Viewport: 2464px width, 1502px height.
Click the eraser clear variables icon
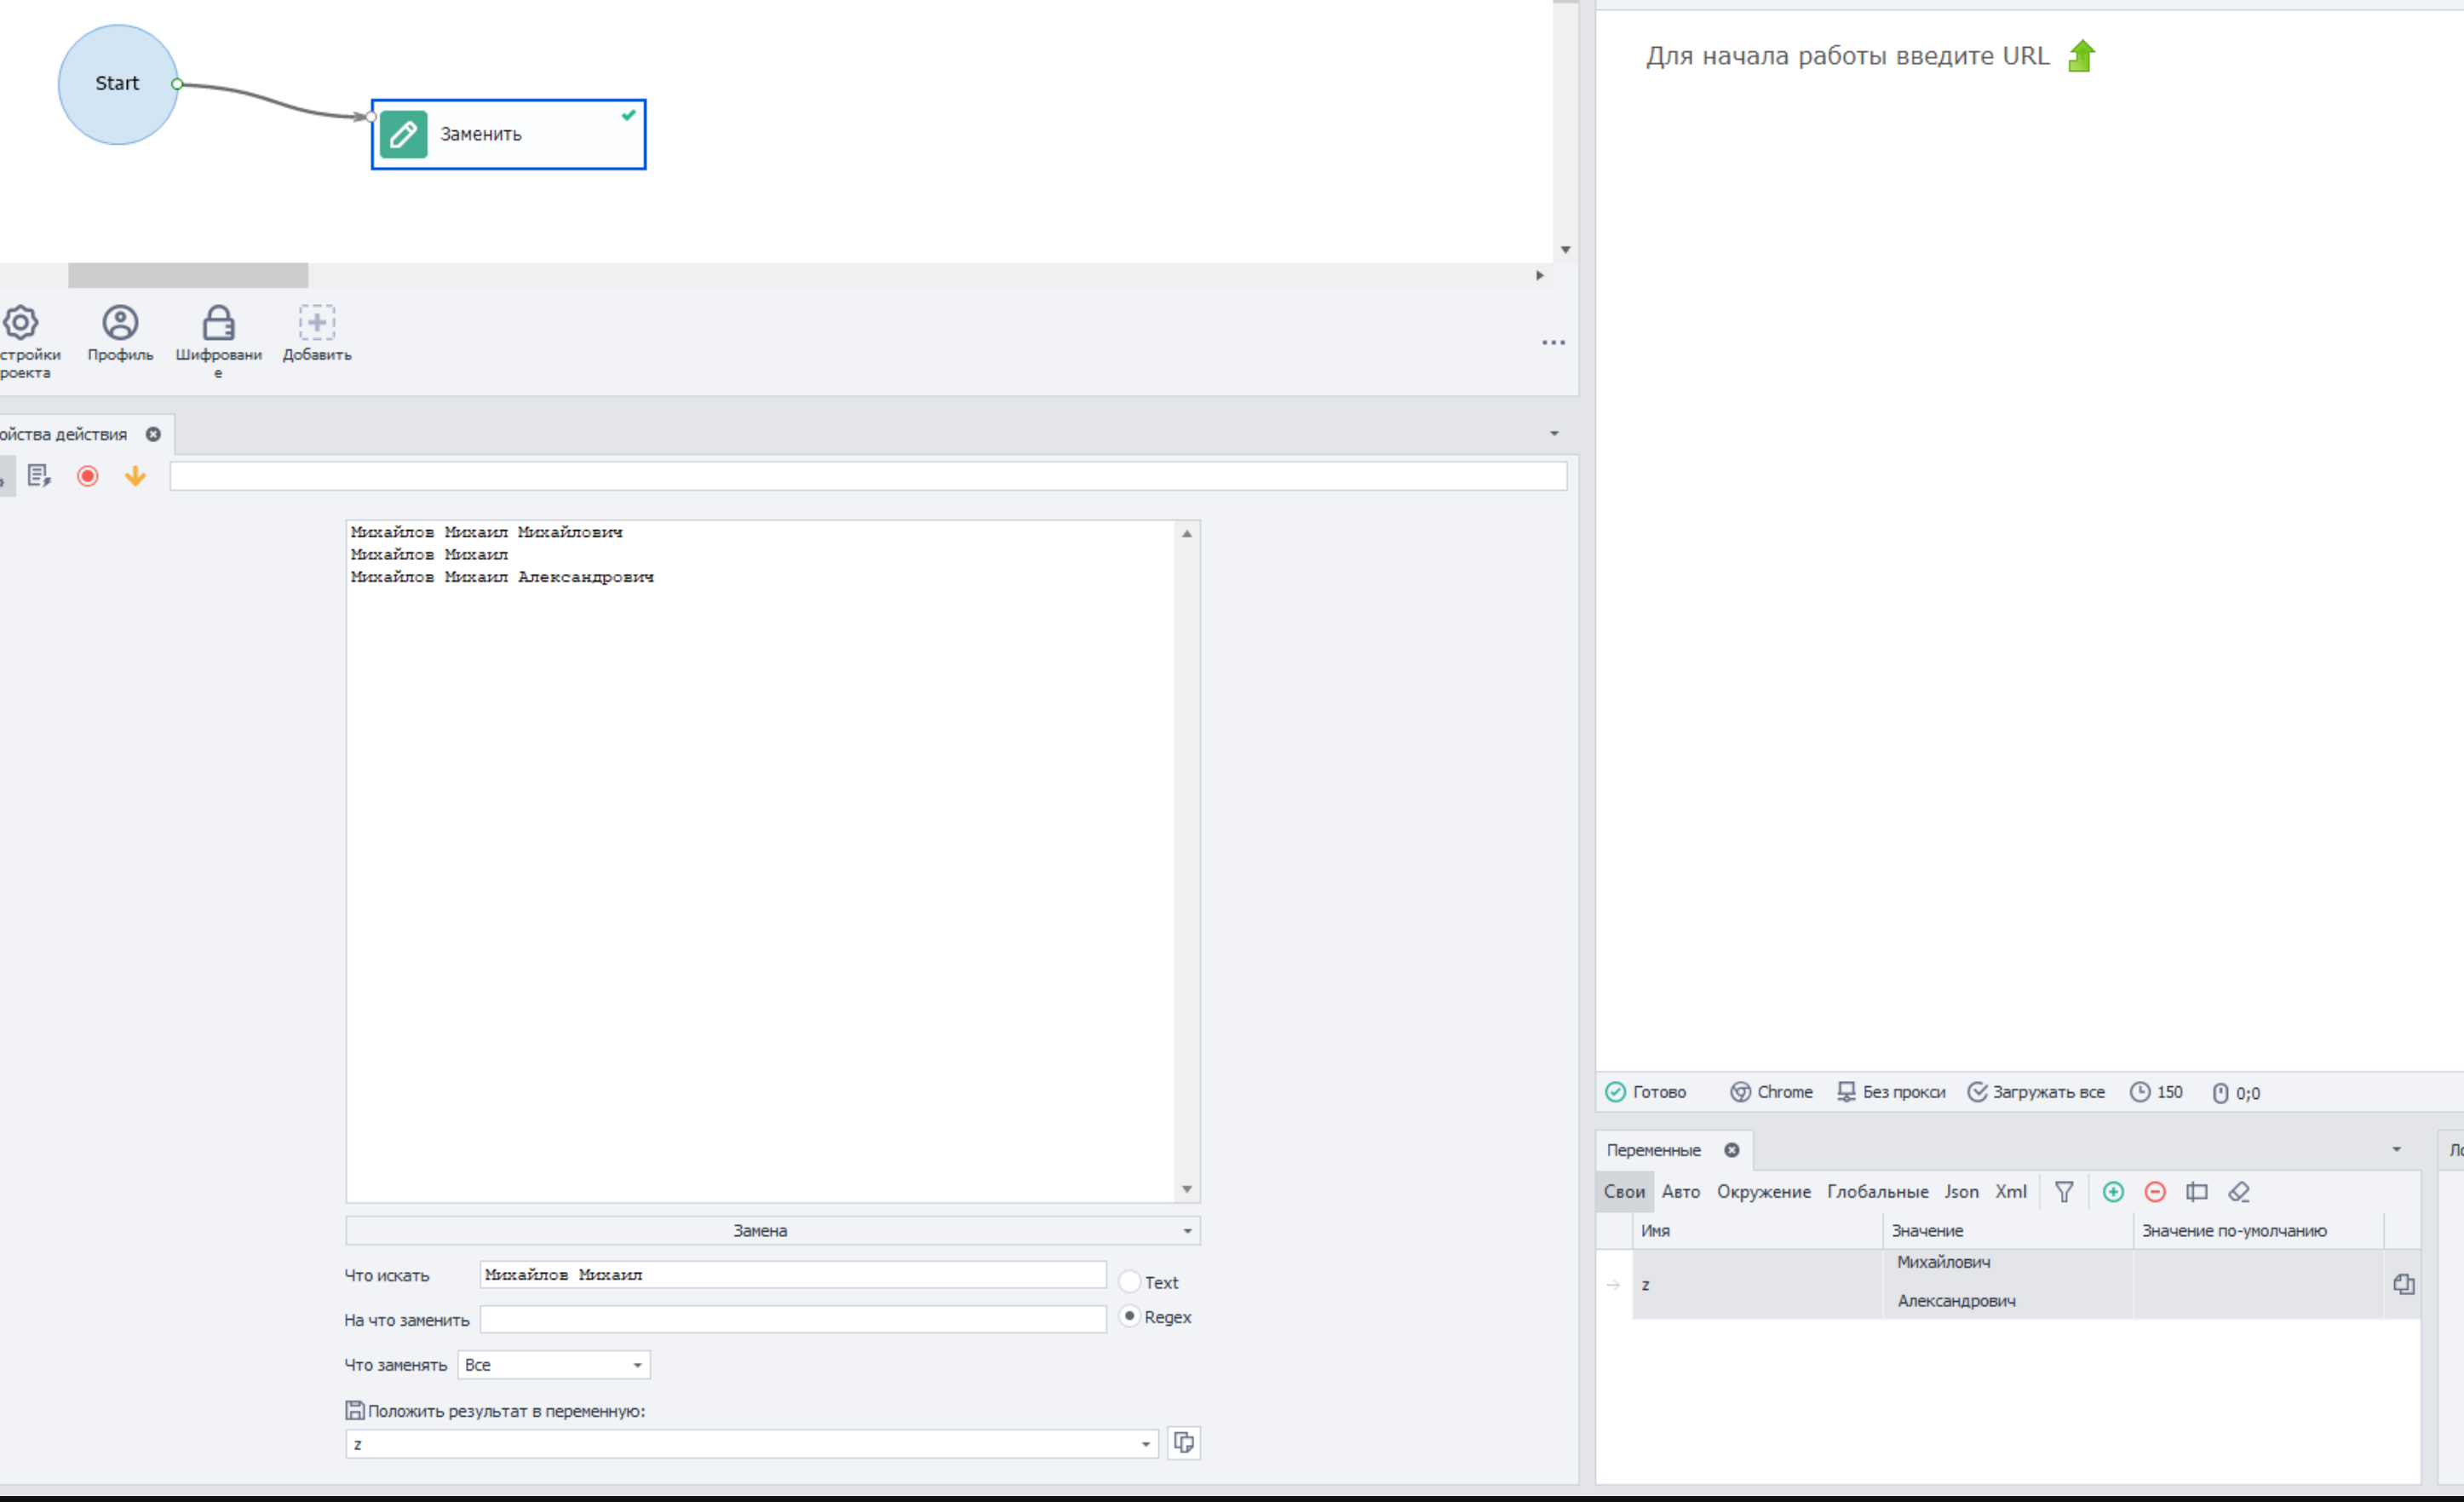pyautogui.click(x=2239, y=1192)
